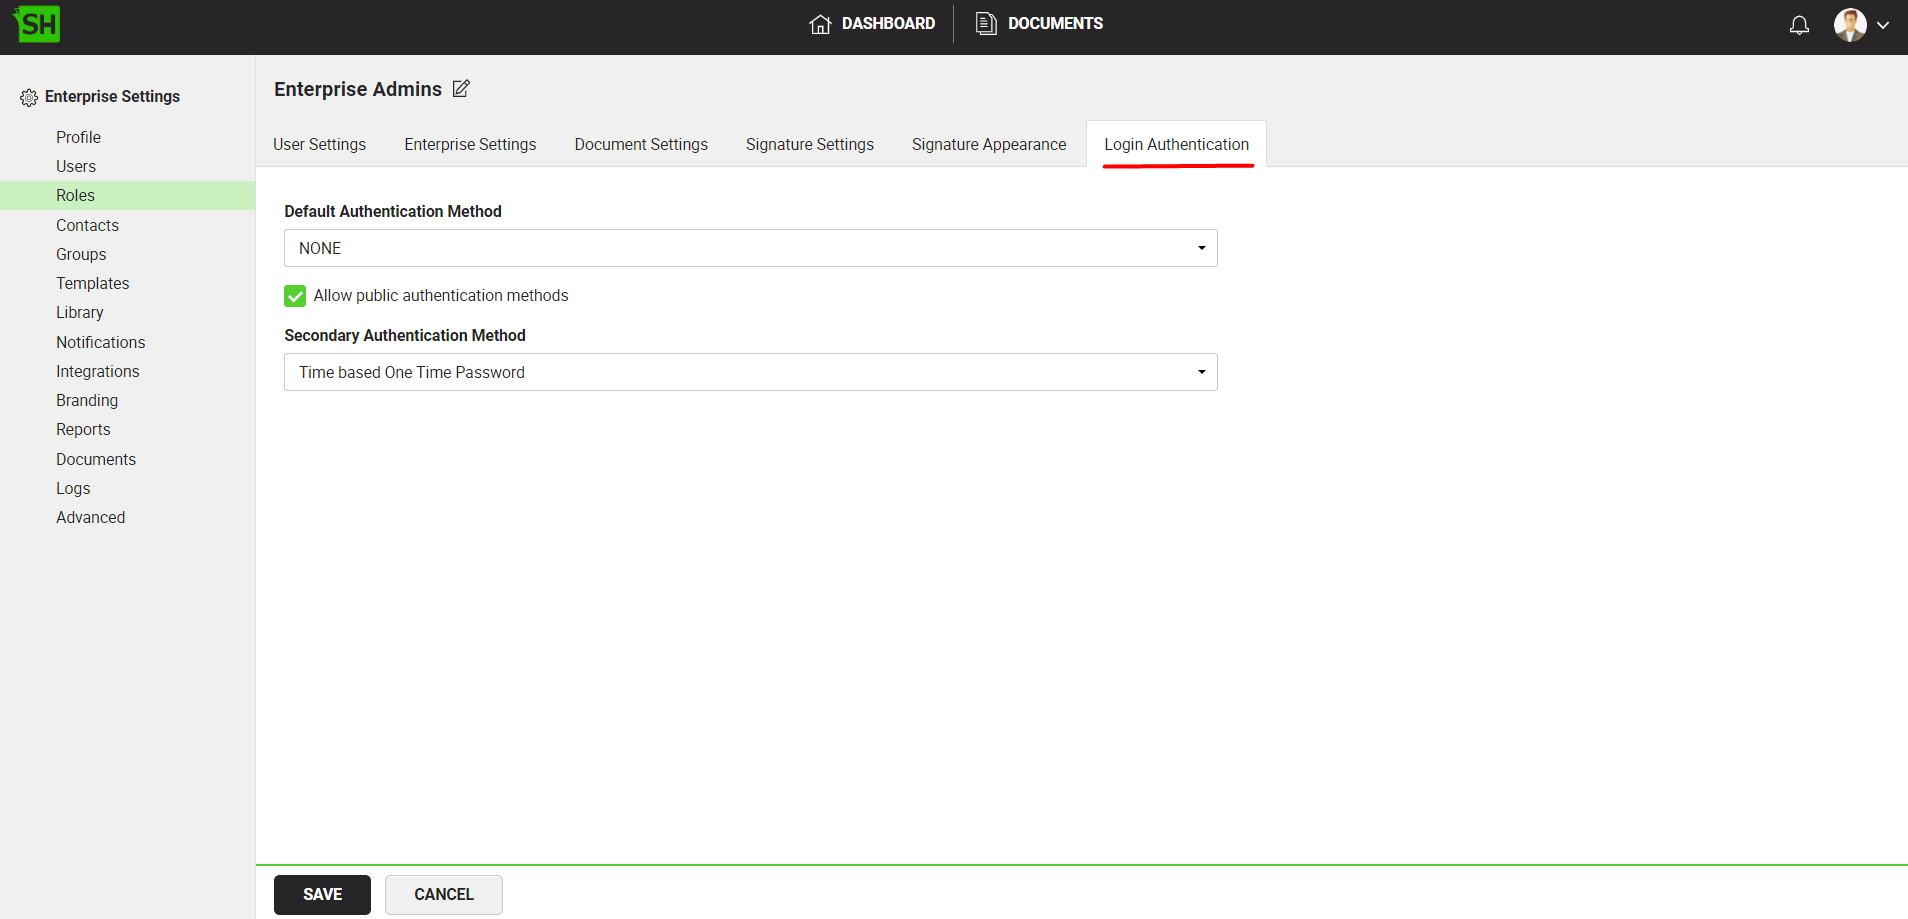The height and width of the screenshot is (919, 1908).
Task: Open the notifications bell
Action: click(x=1798, y=25)
